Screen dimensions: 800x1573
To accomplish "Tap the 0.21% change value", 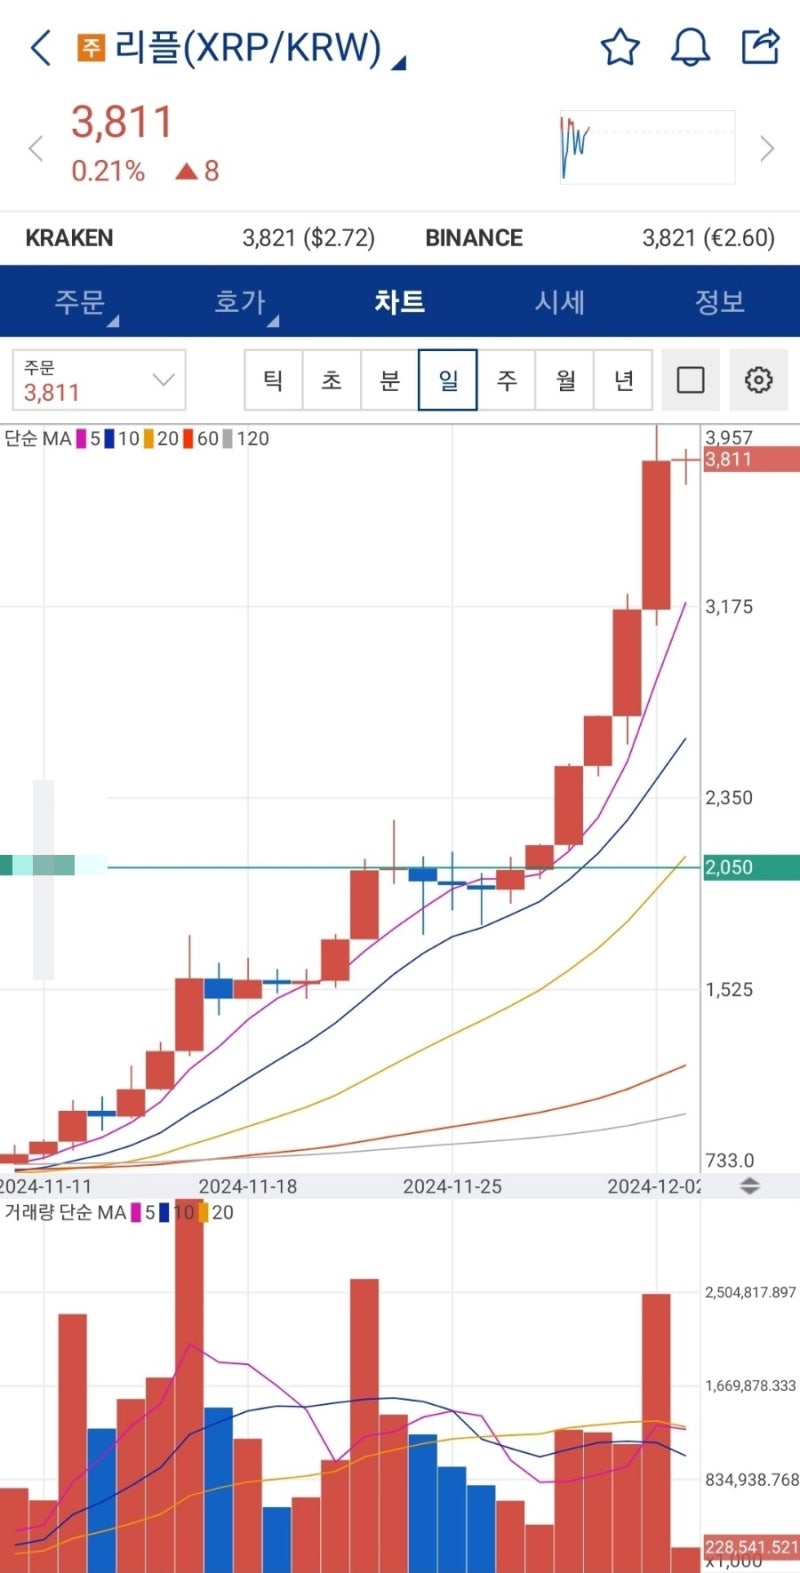I will (x=108, y=171).
